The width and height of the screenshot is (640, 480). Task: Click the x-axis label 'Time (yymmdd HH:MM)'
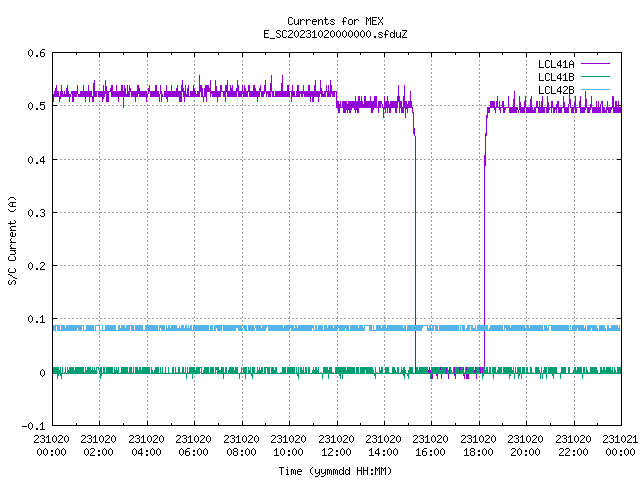335,471
